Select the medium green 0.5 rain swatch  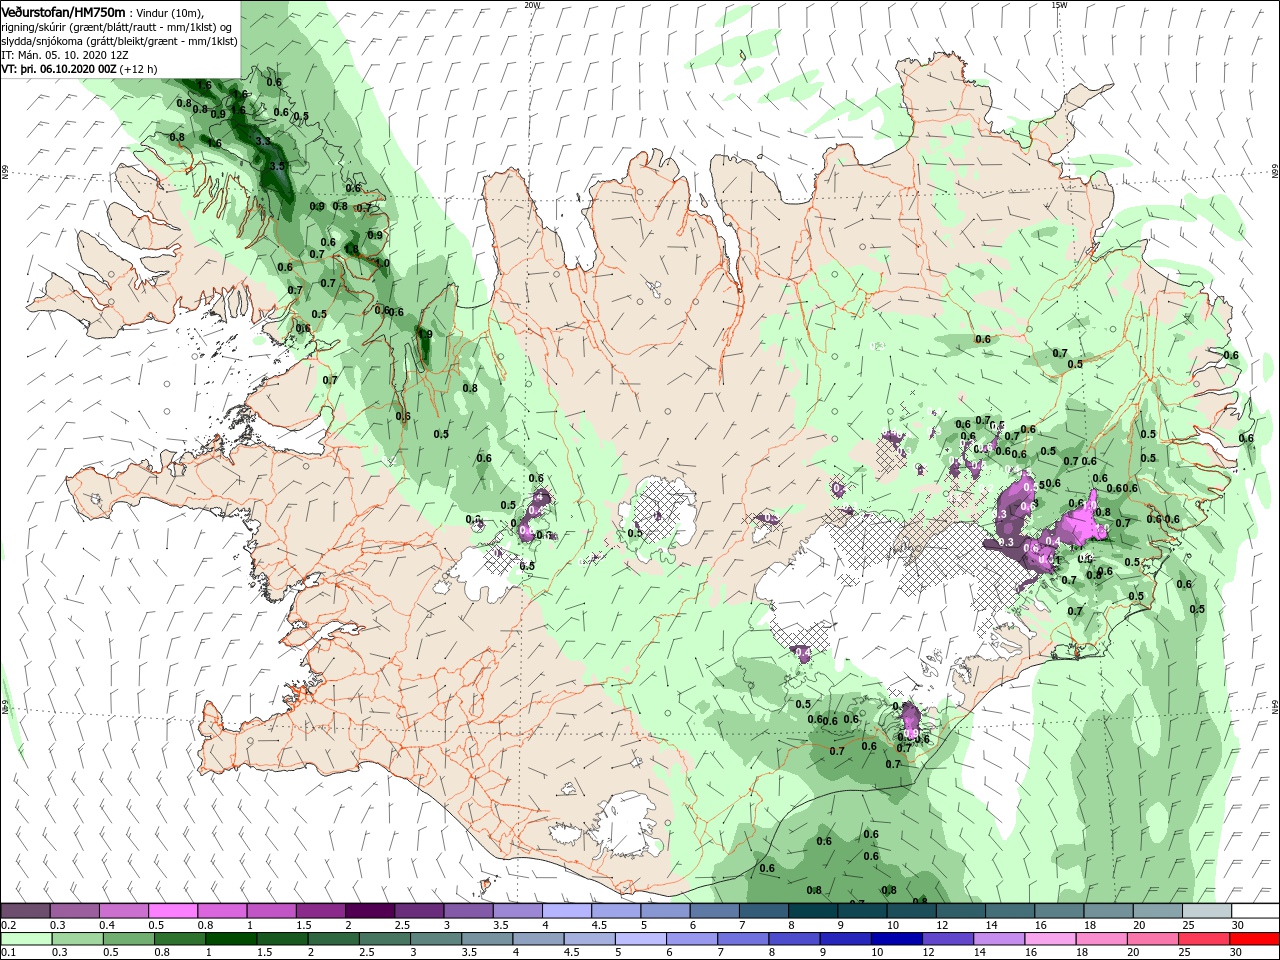(128, 939)
